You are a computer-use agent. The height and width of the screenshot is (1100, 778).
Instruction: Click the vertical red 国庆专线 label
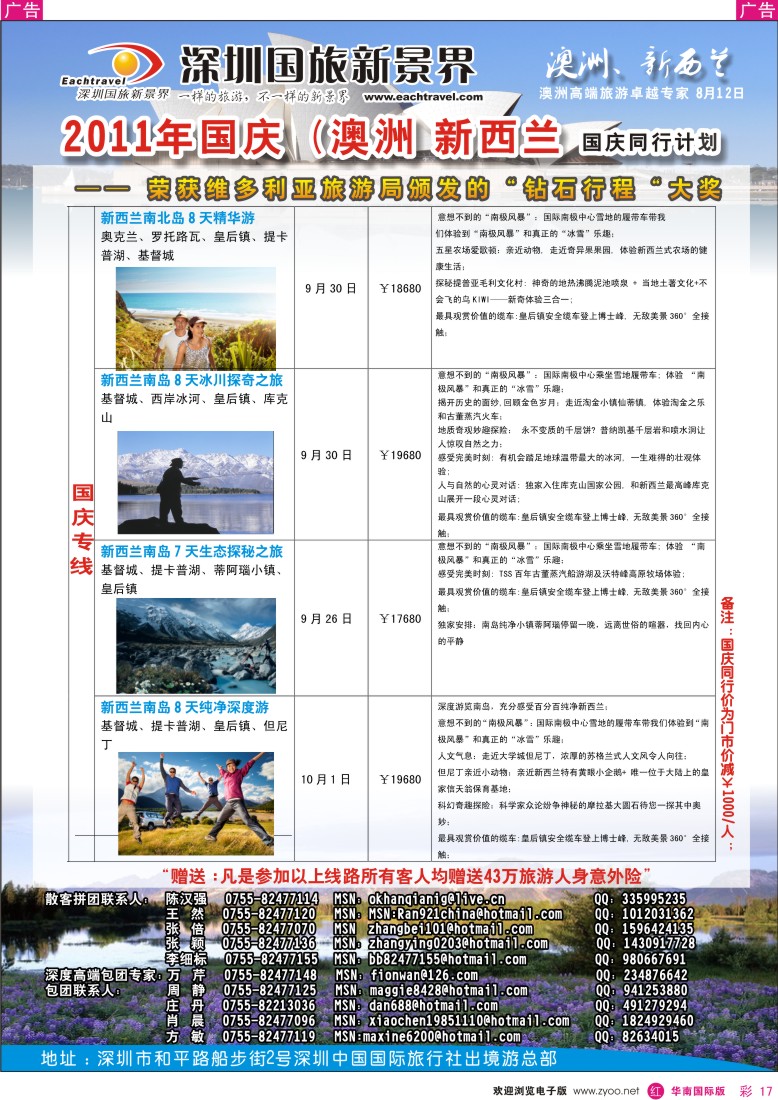click(x=82, y=530)
